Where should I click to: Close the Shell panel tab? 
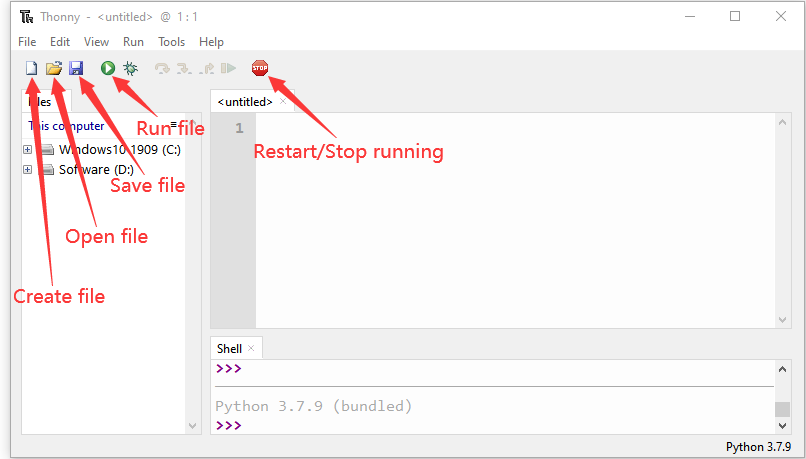point(251,348)
